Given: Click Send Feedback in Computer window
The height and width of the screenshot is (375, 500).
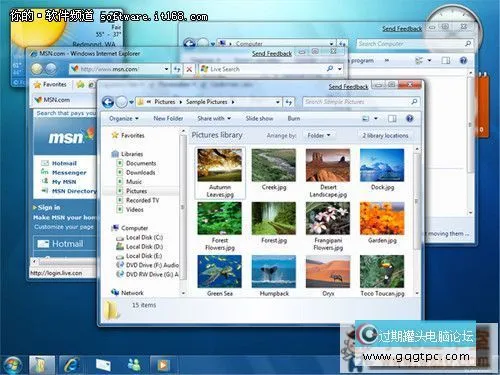Looking at the screenshot, I should point(402,29).
